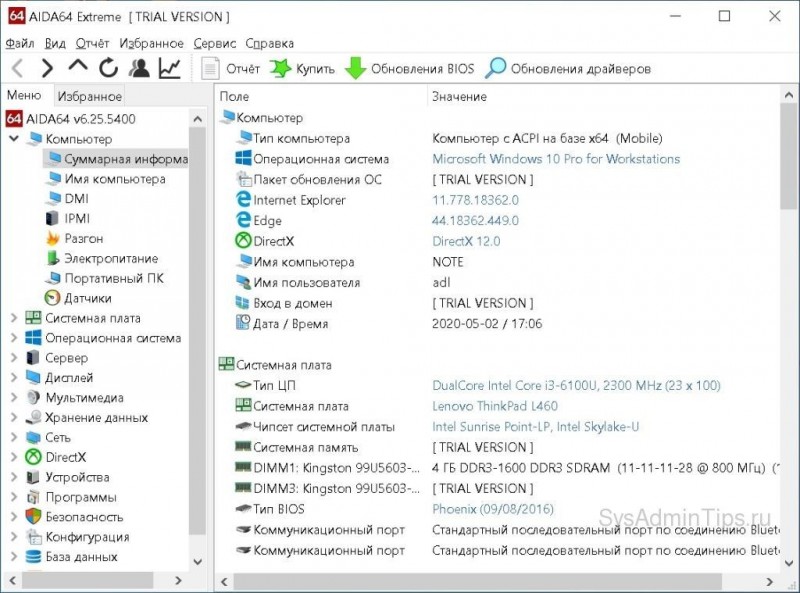800x593 pixels.
Task: Expand the Системная плата tree node
Action: [x=14, y=318]
